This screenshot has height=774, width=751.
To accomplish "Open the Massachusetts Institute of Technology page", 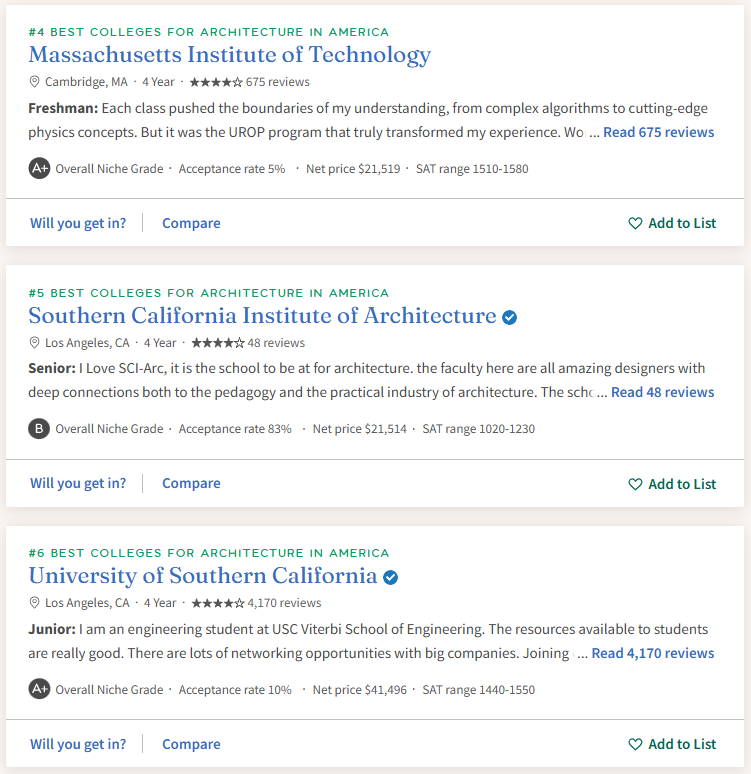I will point(230,55).
